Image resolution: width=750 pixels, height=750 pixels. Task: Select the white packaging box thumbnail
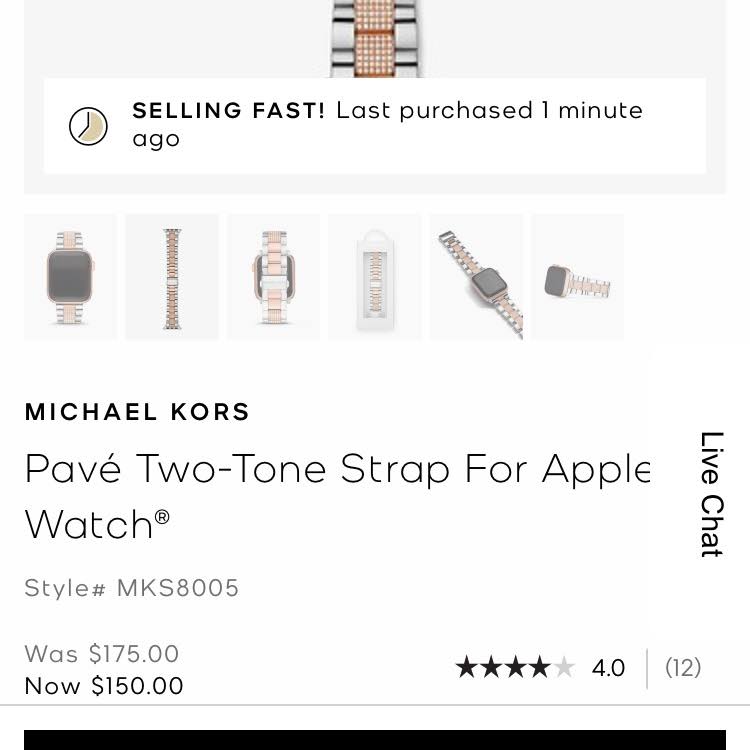pos(375,277)
